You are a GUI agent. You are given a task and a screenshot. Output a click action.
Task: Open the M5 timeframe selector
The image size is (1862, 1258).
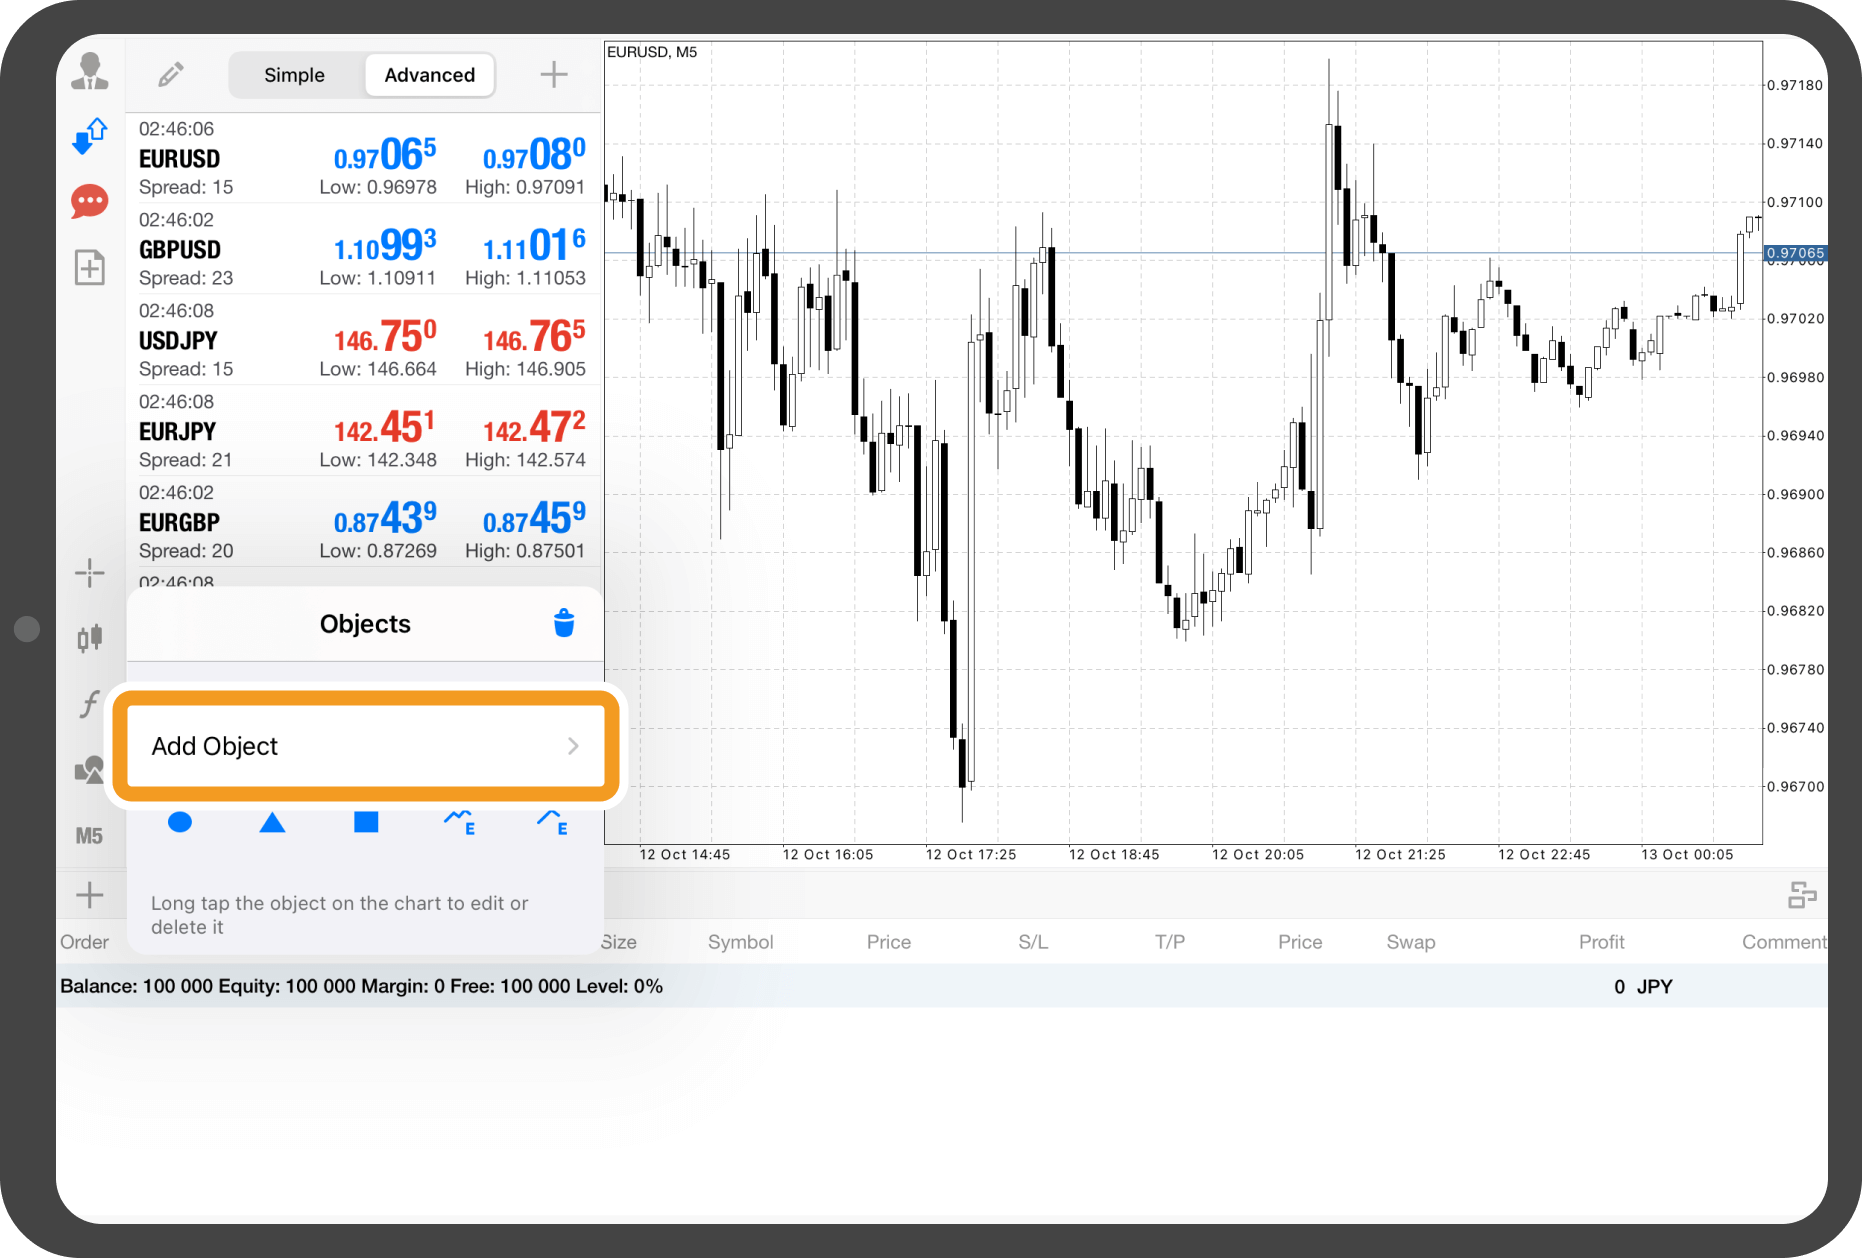(90, 836)
